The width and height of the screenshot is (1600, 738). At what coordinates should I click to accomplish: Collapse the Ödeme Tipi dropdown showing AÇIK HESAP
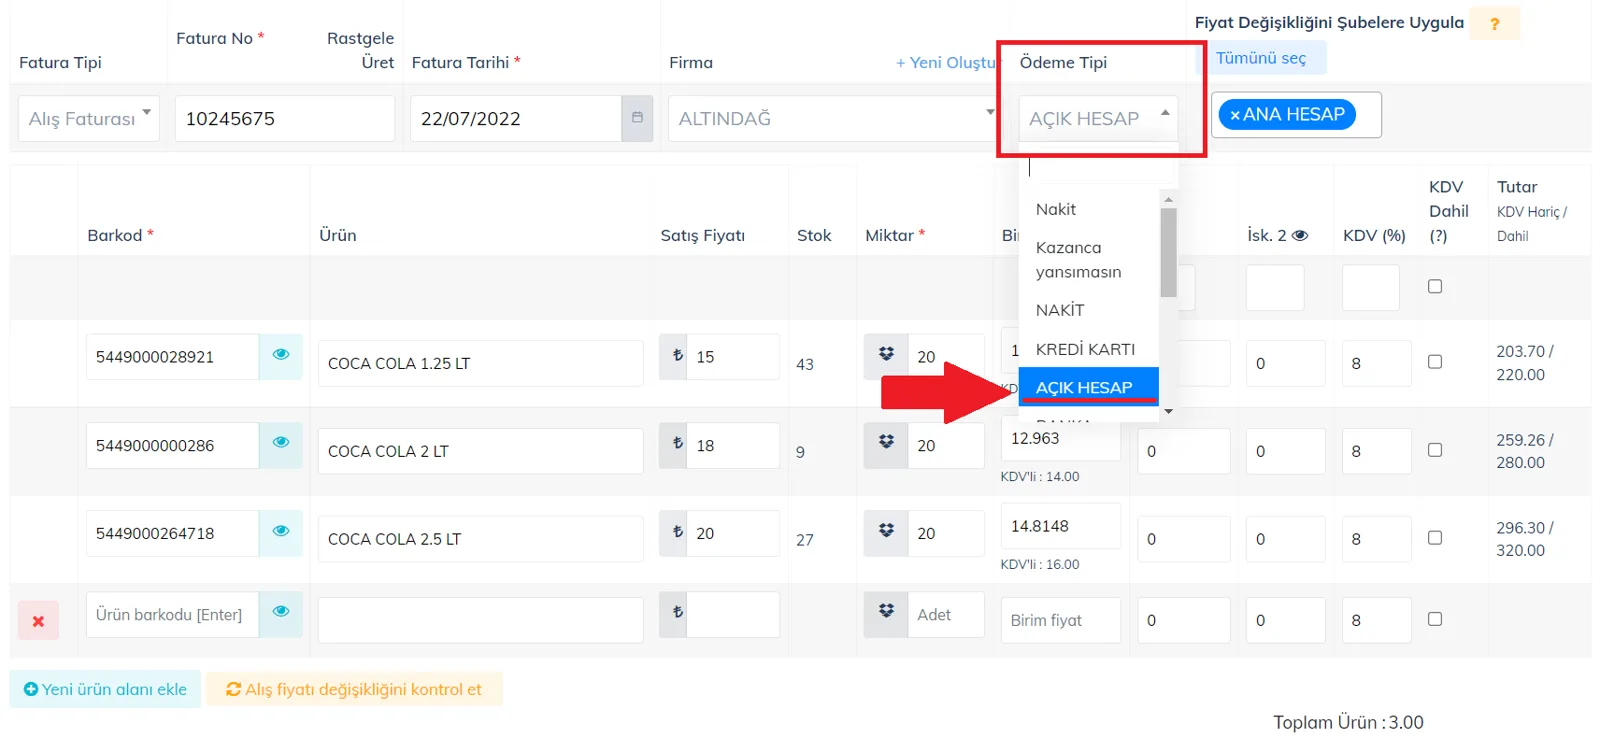[1098, 118]
